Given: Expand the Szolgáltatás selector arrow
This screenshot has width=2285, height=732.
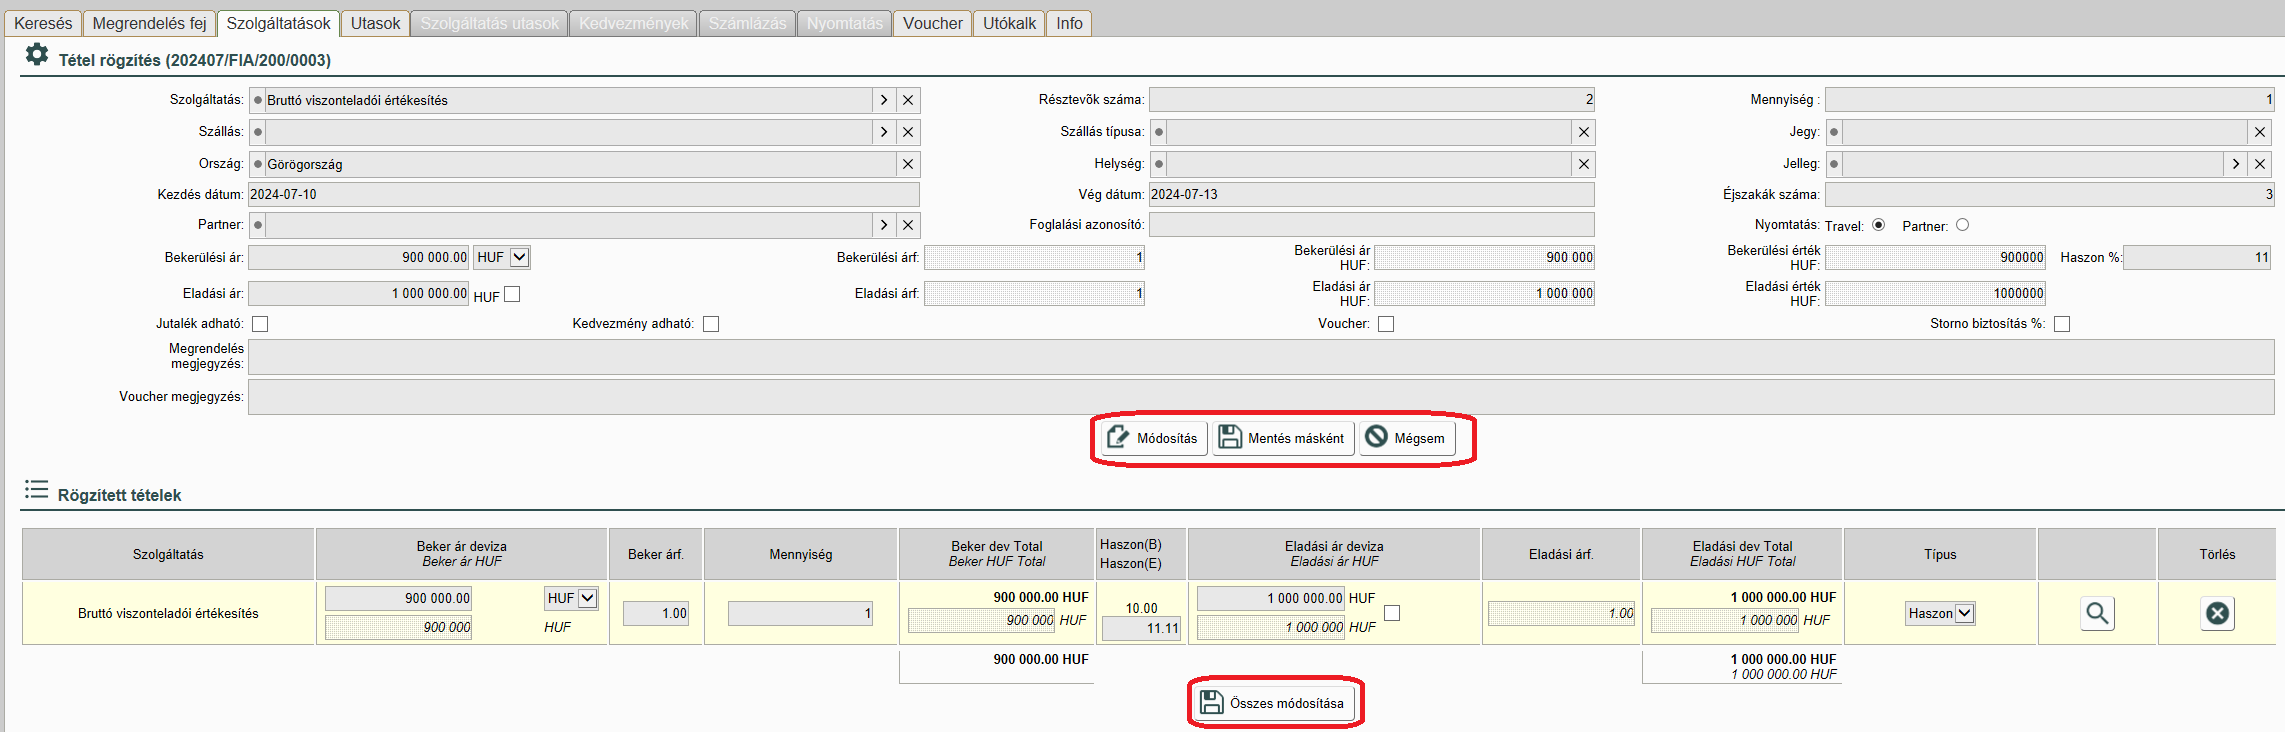Looking at the screenshot, I should click(884, 100).
